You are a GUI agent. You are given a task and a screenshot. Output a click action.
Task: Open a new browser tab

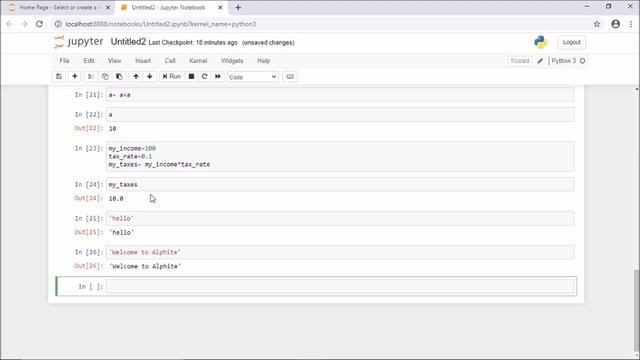point(238,7)
